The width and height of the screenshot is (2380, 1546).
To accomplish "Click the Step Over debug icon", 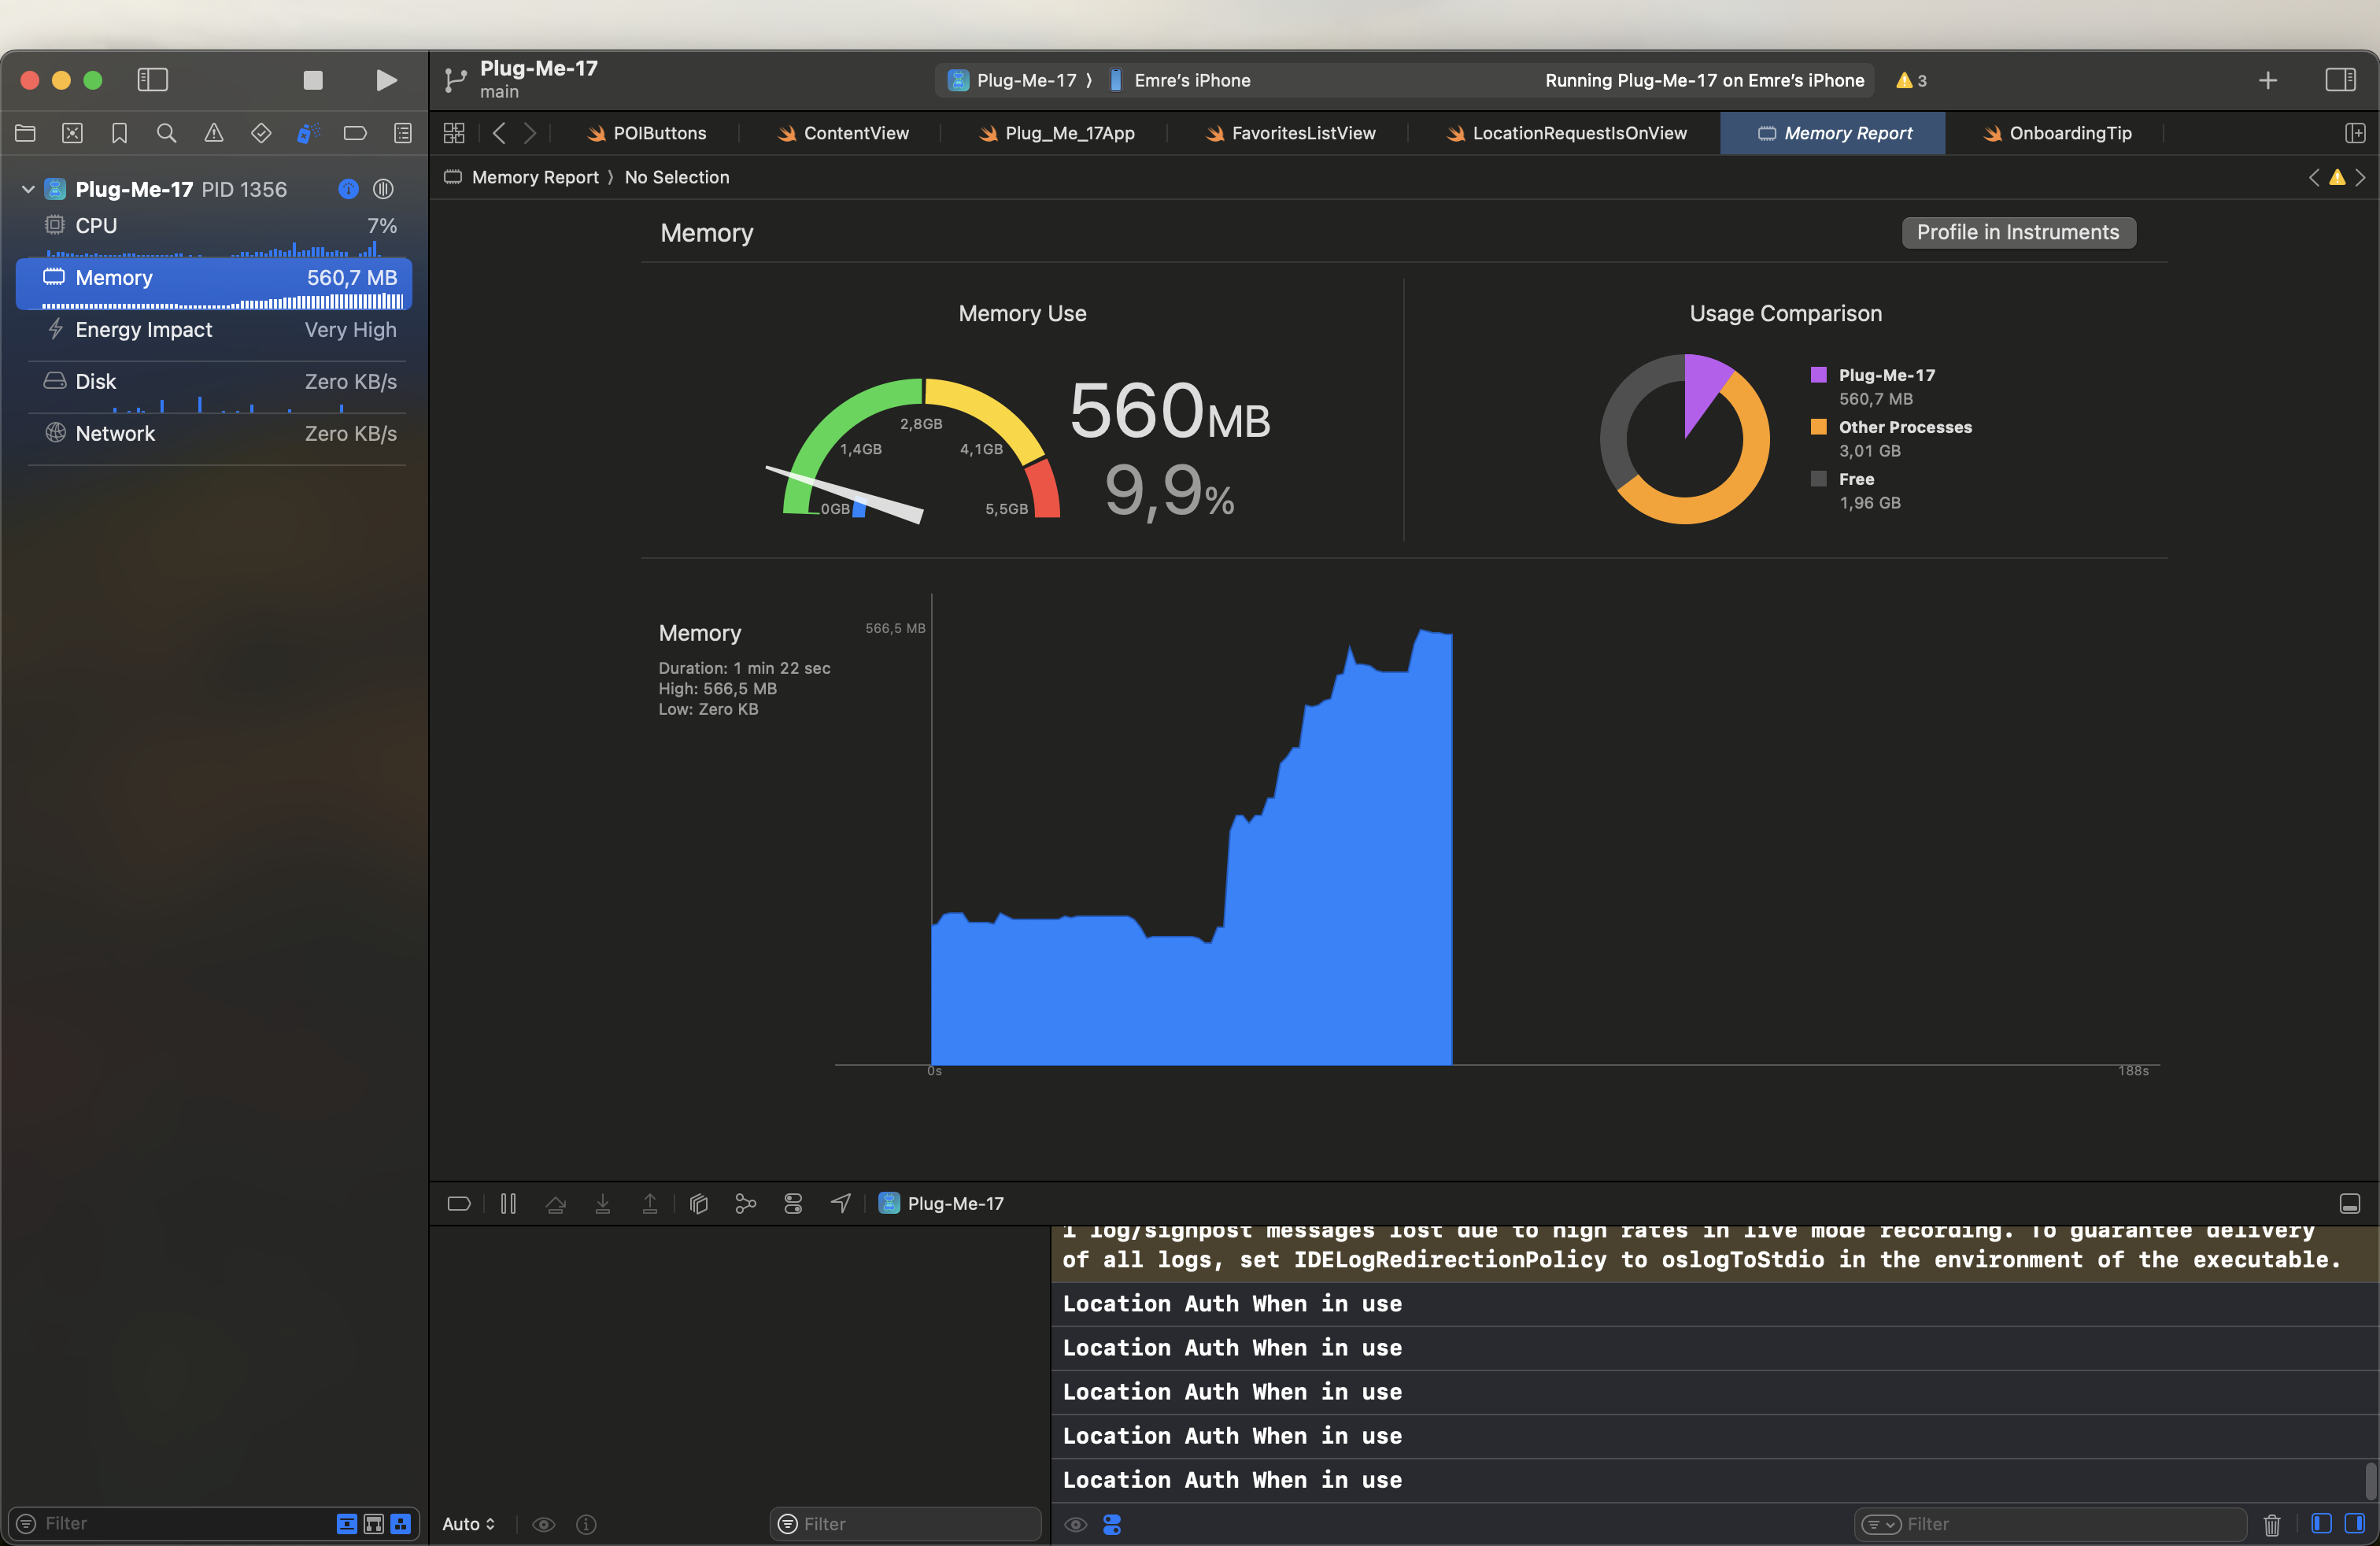I will point(555,1203).
